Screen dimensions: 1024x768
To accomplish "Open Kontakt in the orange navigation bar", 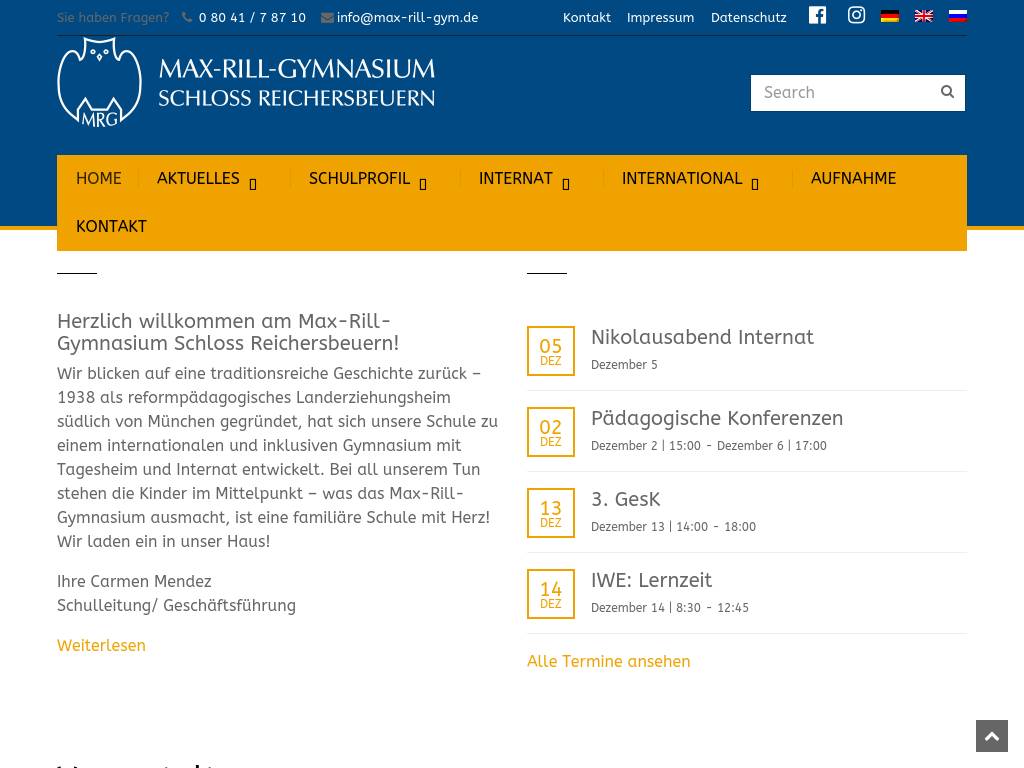I will tap(111, 227).
